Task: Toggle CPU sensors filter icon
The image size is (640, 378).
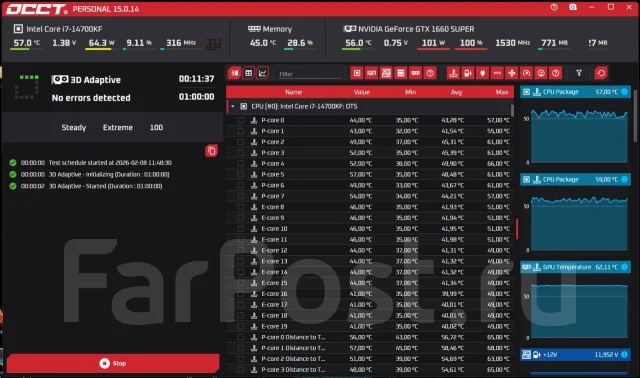Action: pos(357,73)
